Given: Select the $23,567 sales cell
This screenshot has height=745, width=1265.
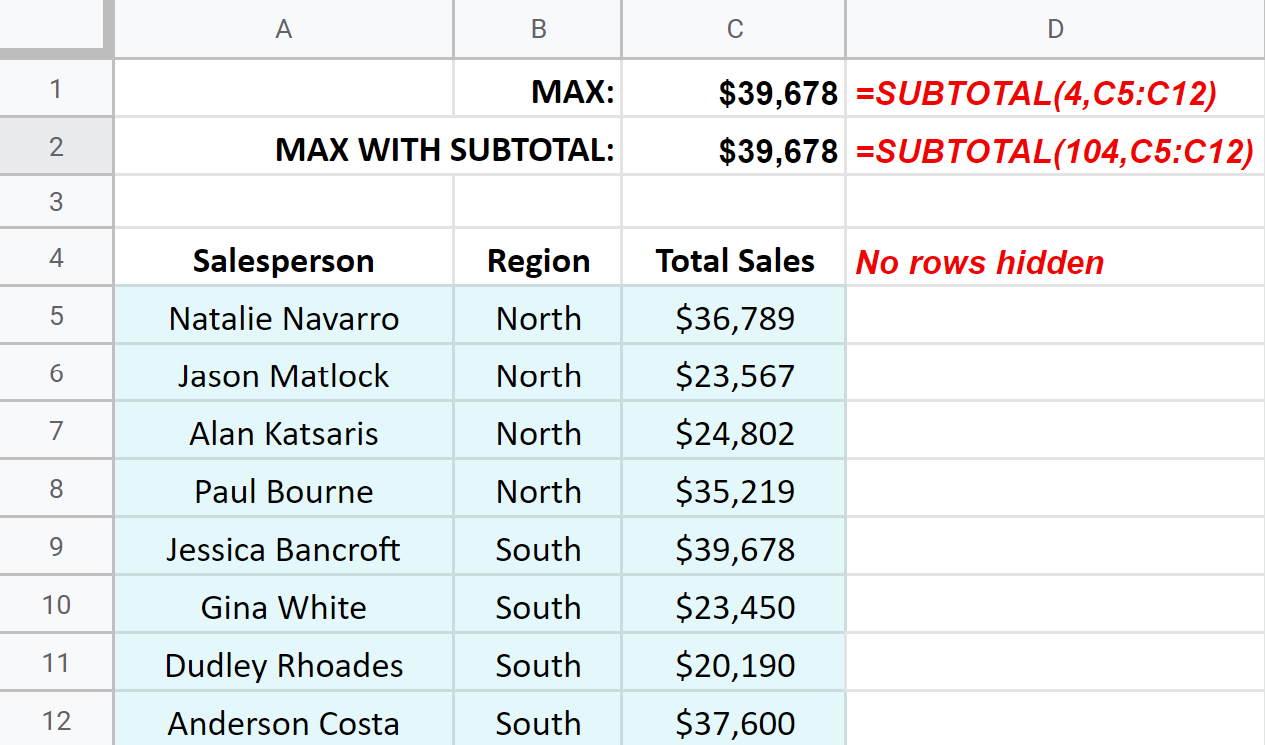Looking at the screenshot, I should 734,373.
